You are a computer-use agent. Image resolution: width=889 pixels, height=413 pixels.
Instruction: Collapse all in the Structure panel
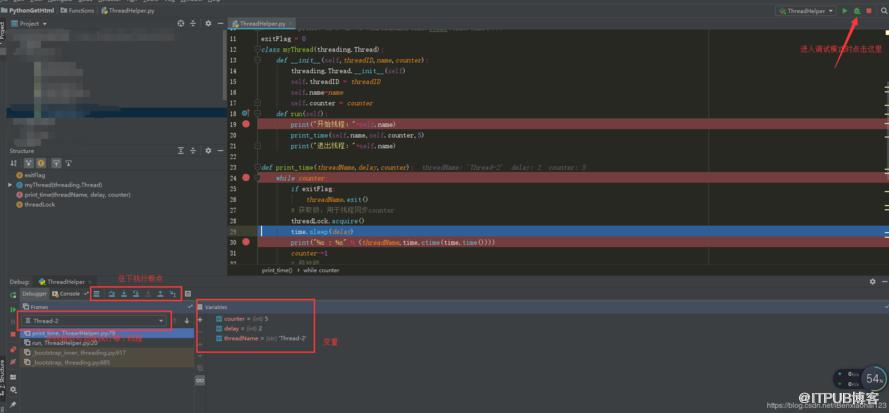(193, 150)
